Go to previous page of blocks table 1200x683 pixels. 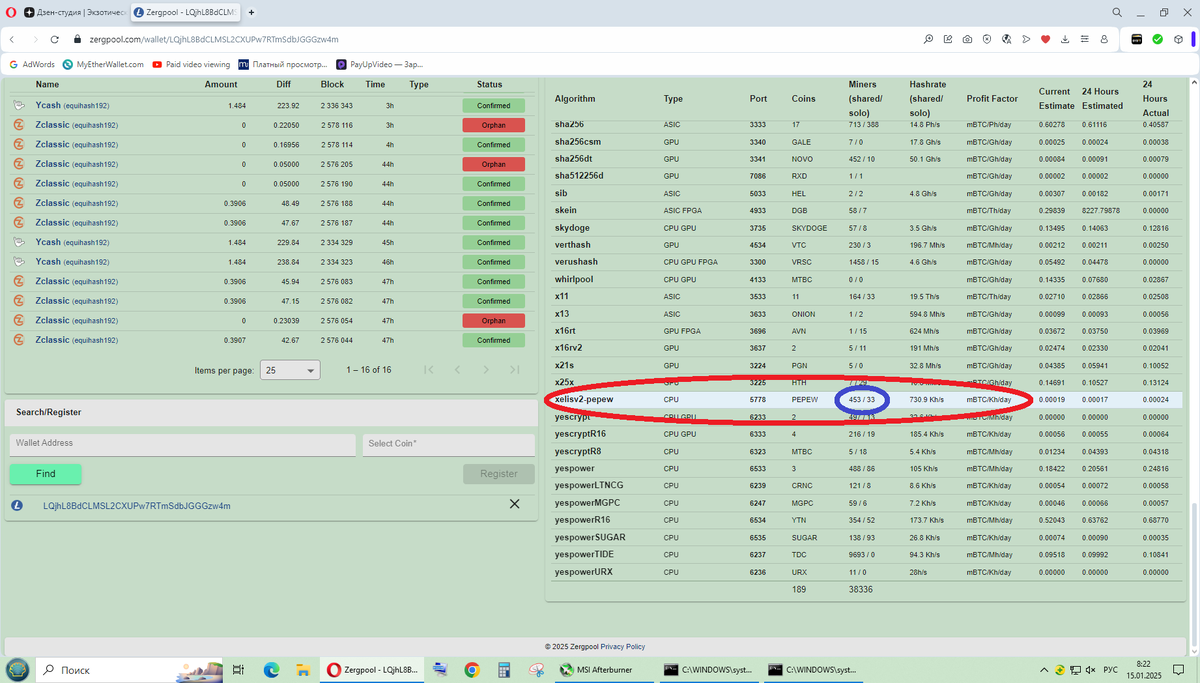457,370
